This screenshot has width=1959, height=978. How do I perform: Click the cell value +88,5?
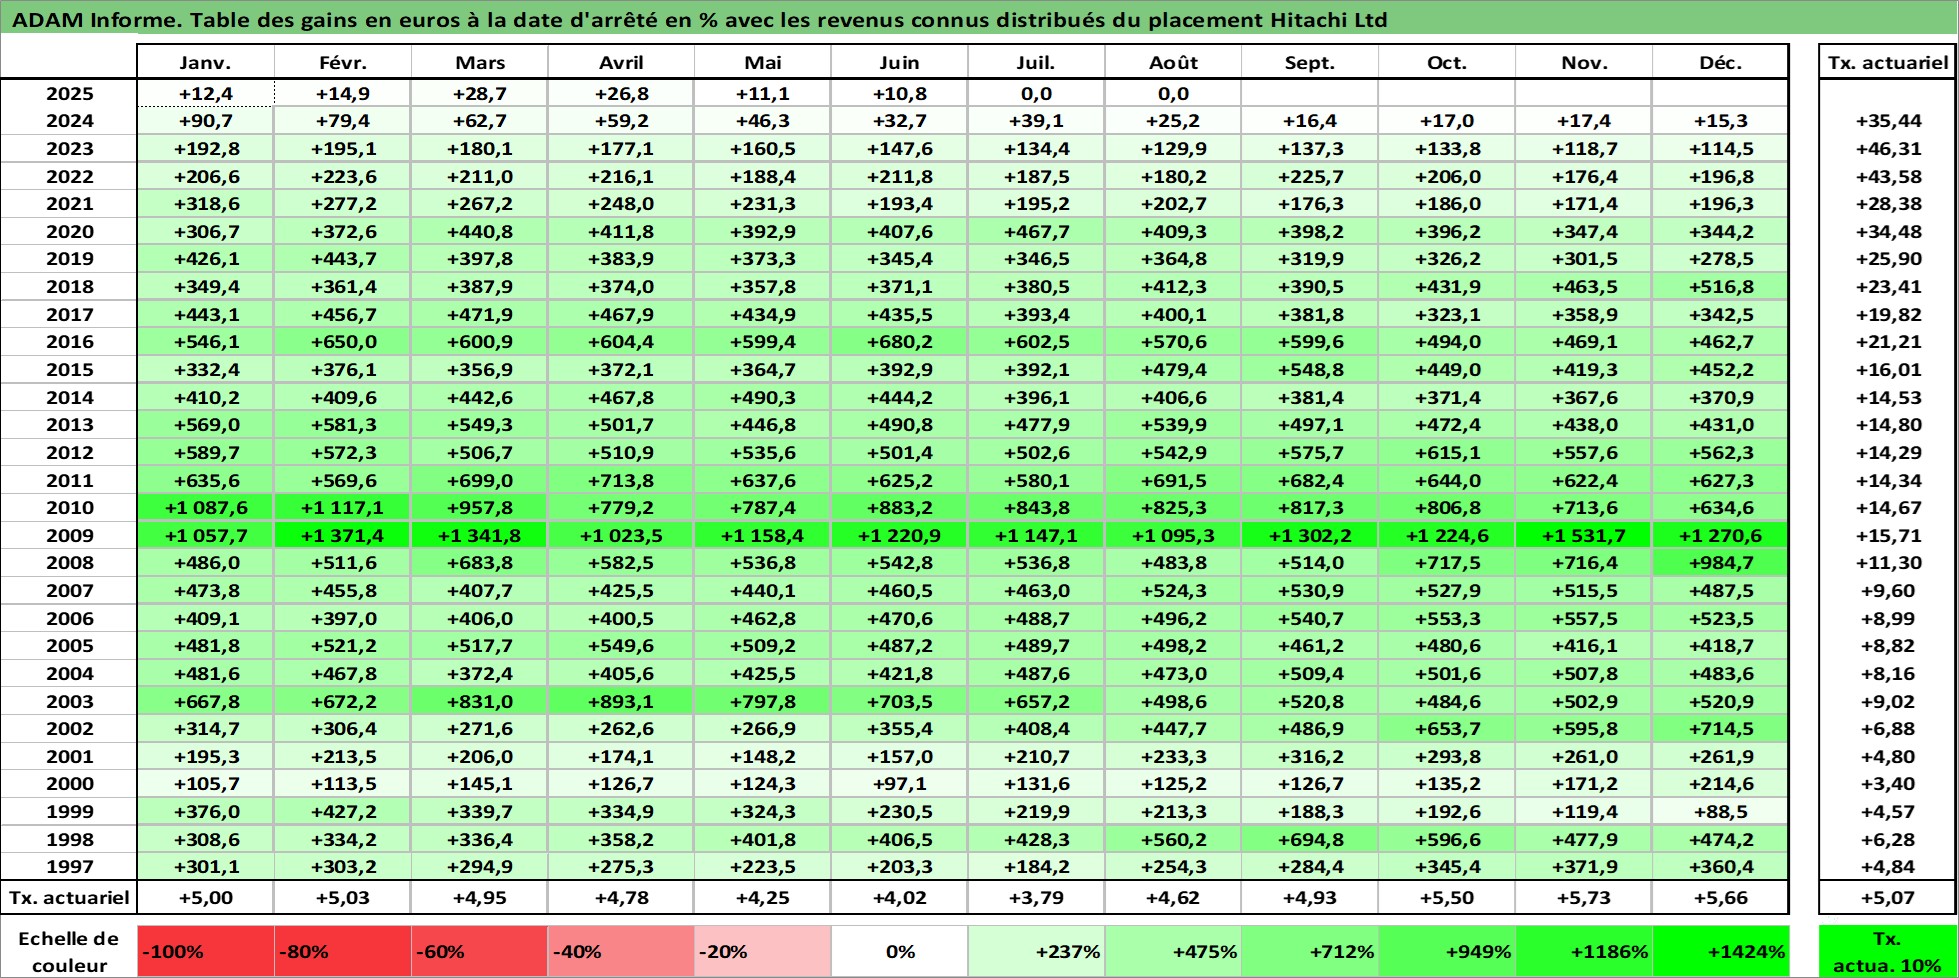coord(1720,812)
